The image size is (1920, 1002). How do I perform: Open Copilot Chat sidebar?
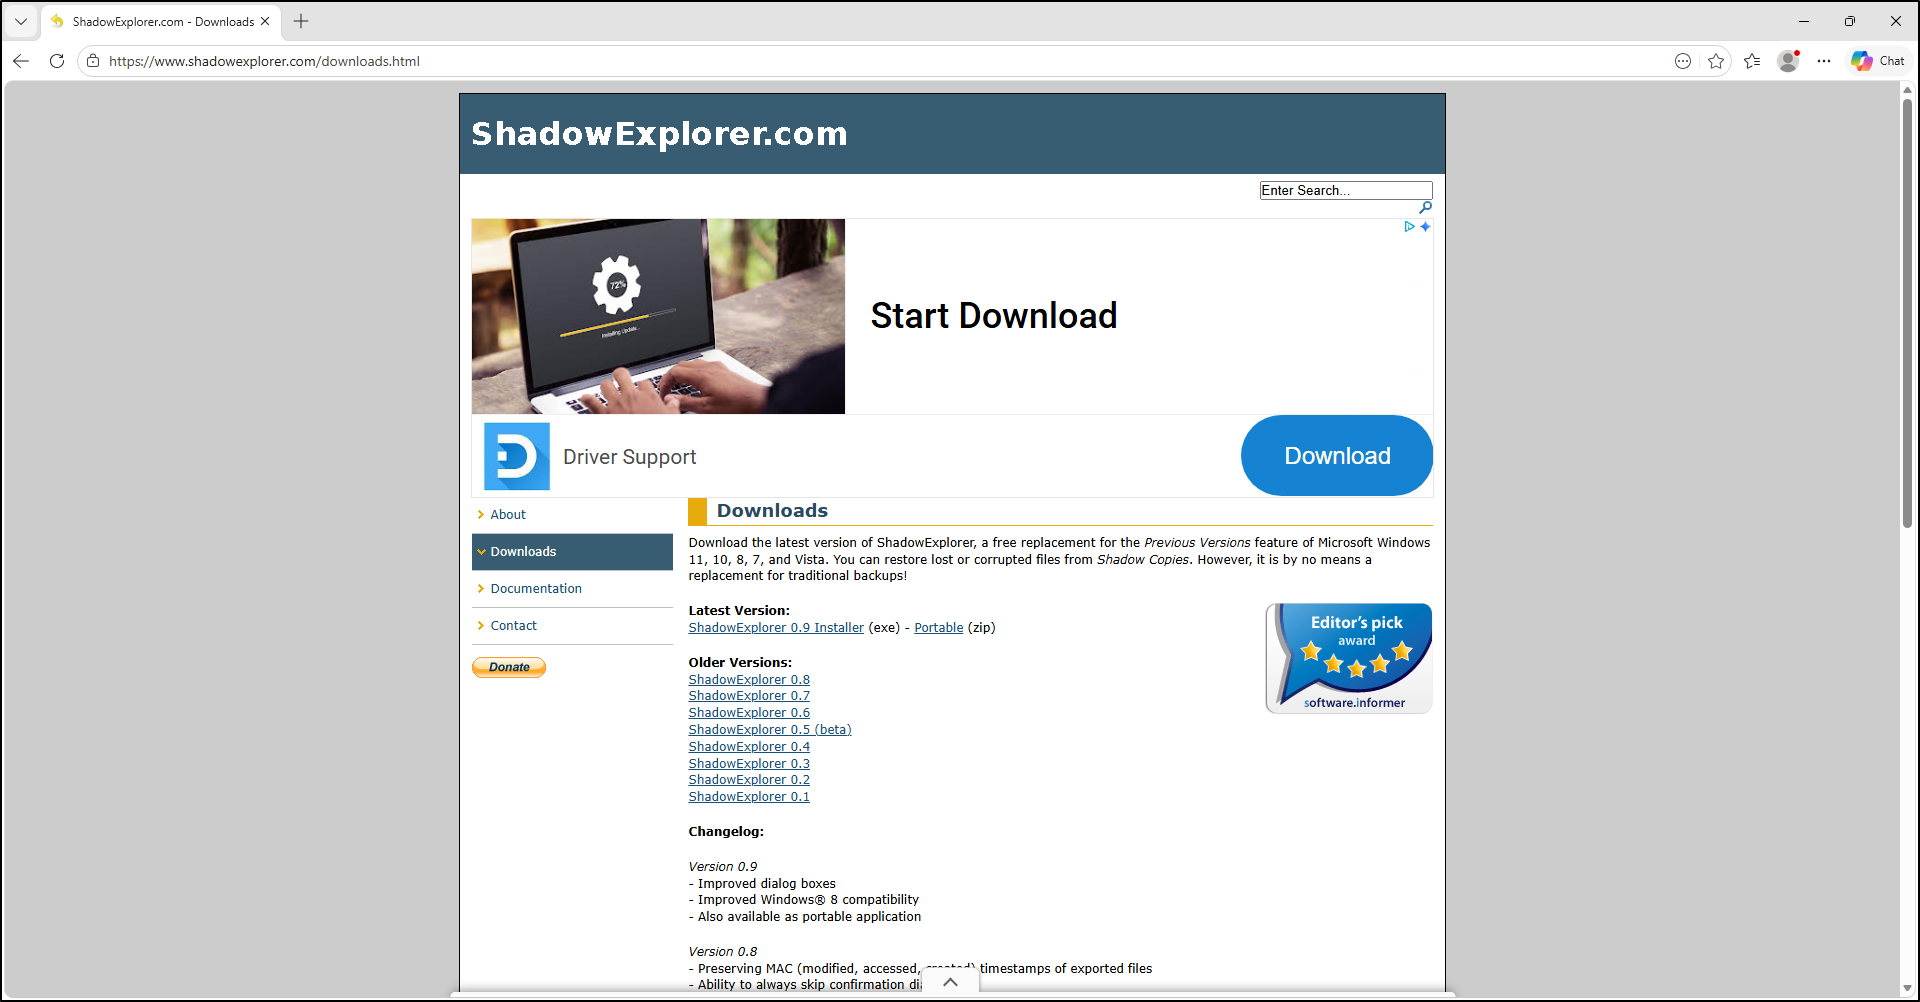(1878, 61)
